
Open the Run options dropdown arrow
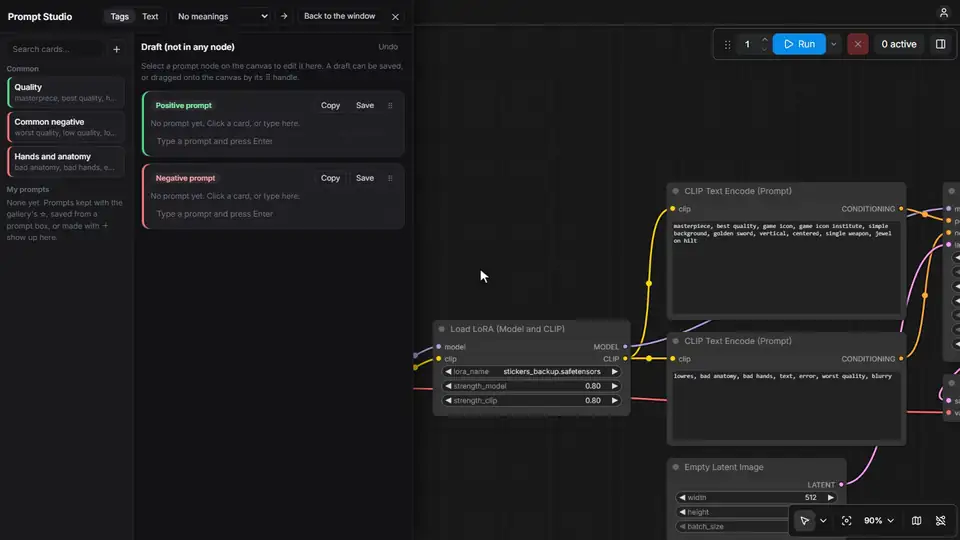coord(833,44)
